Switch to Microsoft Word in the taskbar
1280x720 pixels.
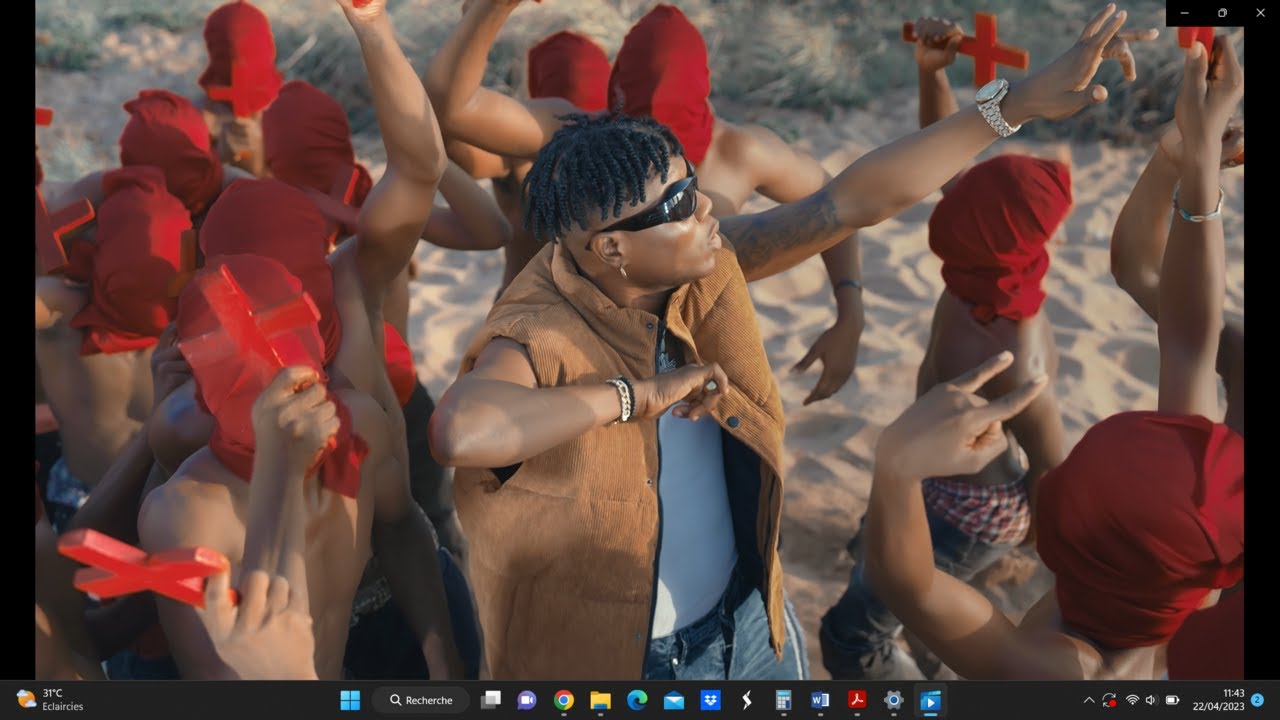(820, 700)
